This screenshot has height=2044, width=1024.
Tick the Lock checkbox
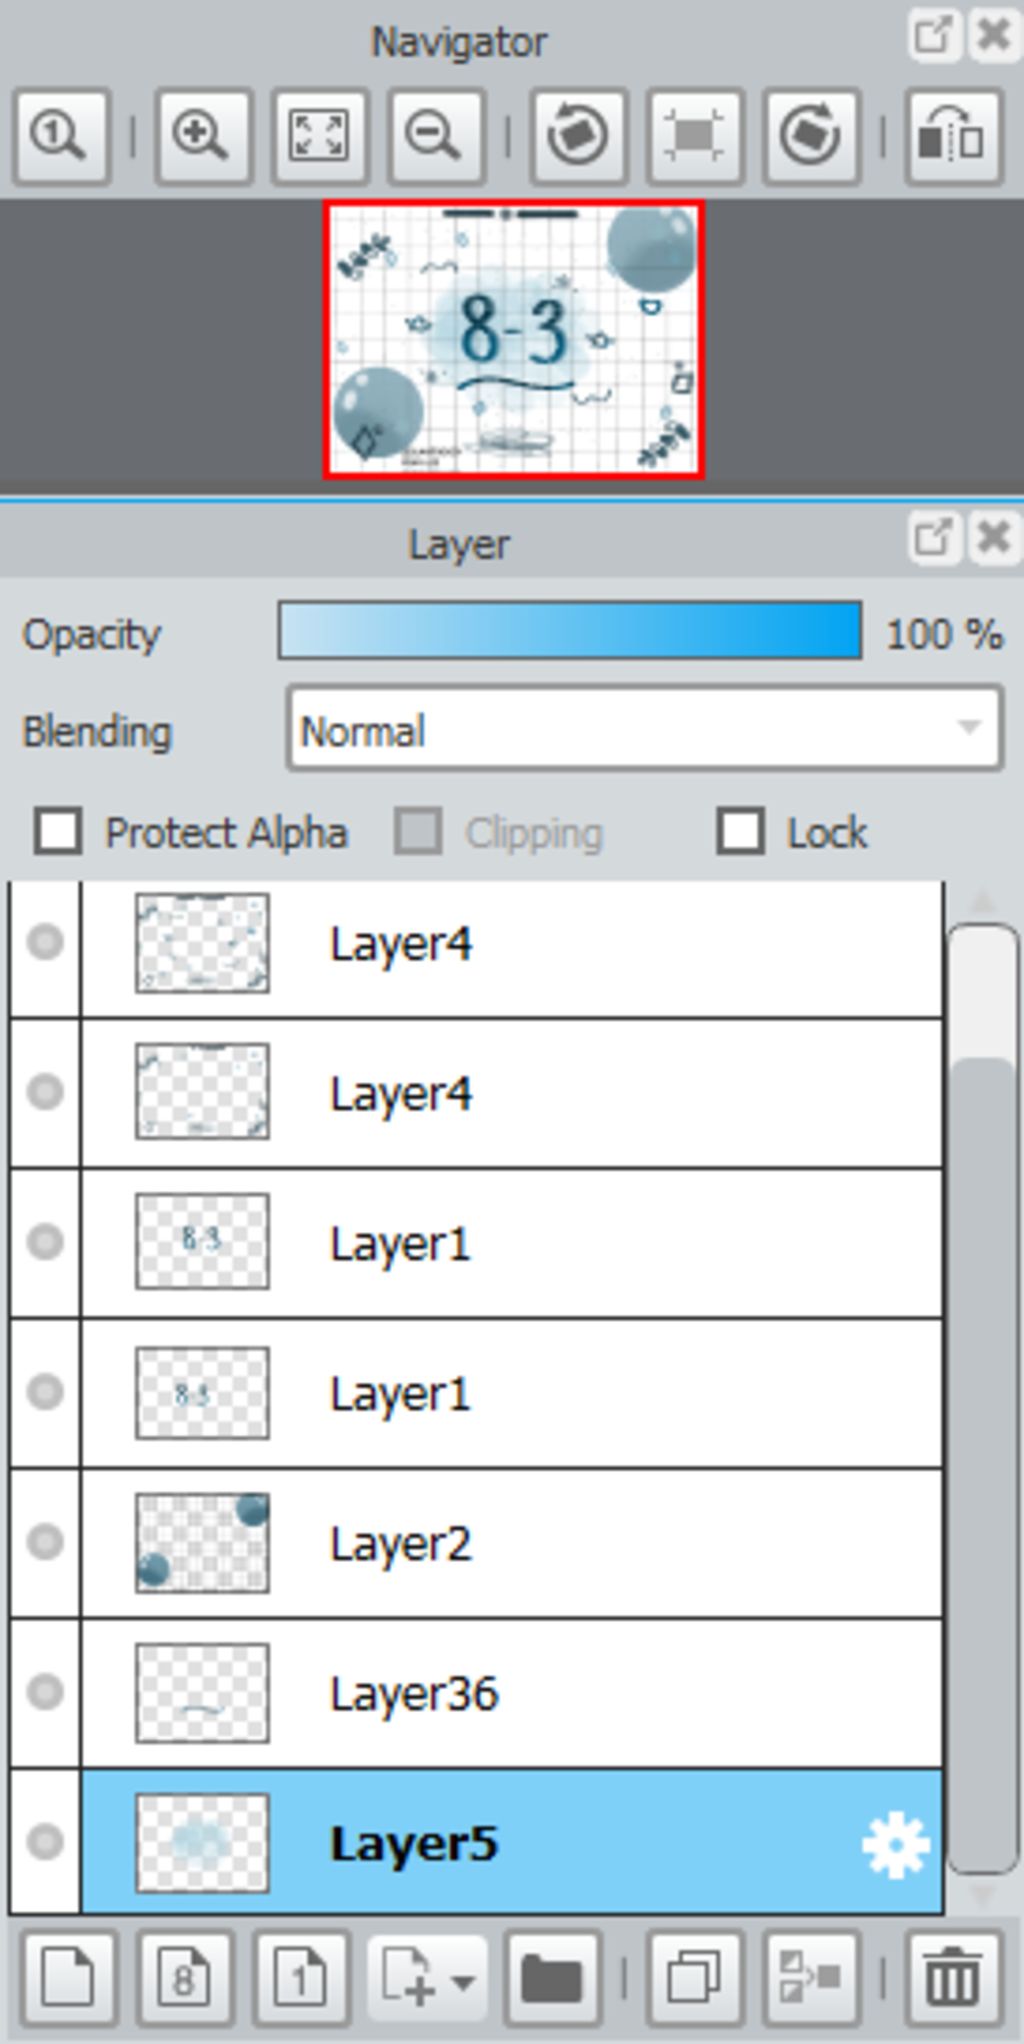tap(740, 832)
